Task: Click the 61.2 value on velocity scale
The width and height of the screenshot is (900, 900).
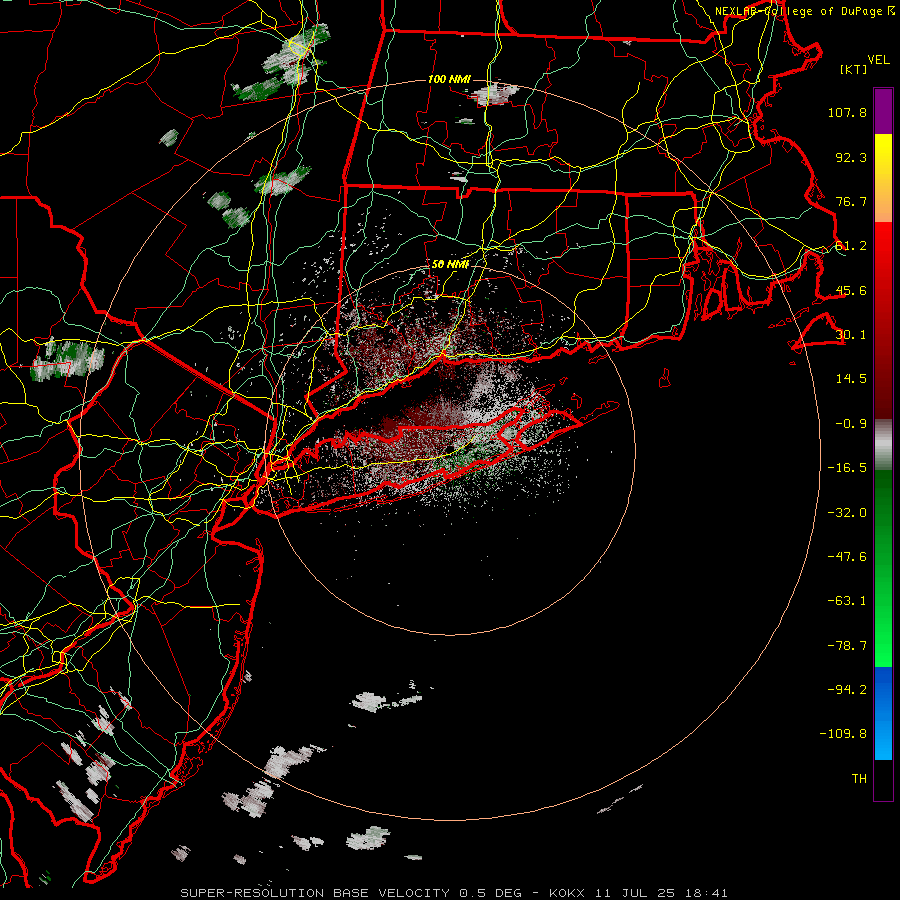Action: (851, 246)
